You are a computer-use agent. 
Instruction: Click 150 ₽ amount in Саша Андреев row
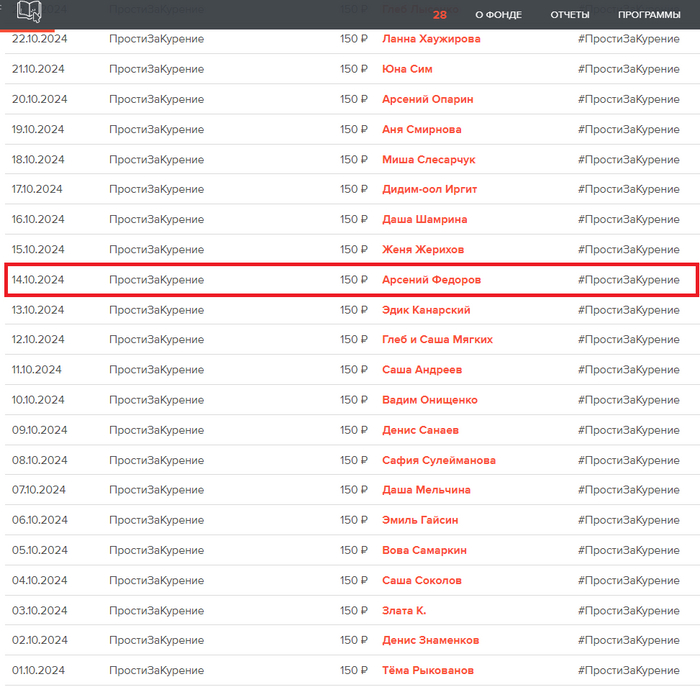[354, 370]
